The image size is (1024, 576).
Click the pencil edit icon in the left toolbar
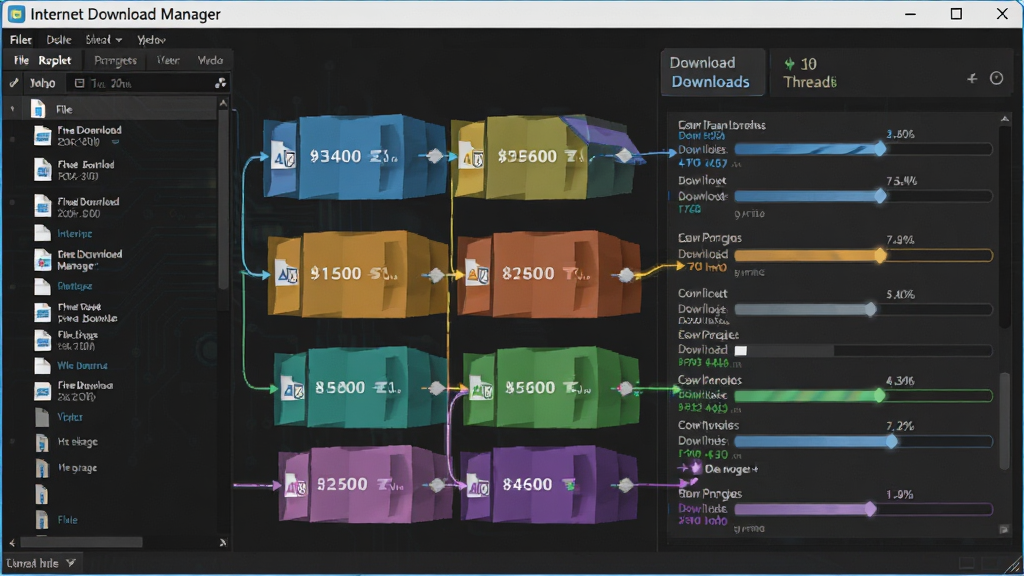pos(14,83)
